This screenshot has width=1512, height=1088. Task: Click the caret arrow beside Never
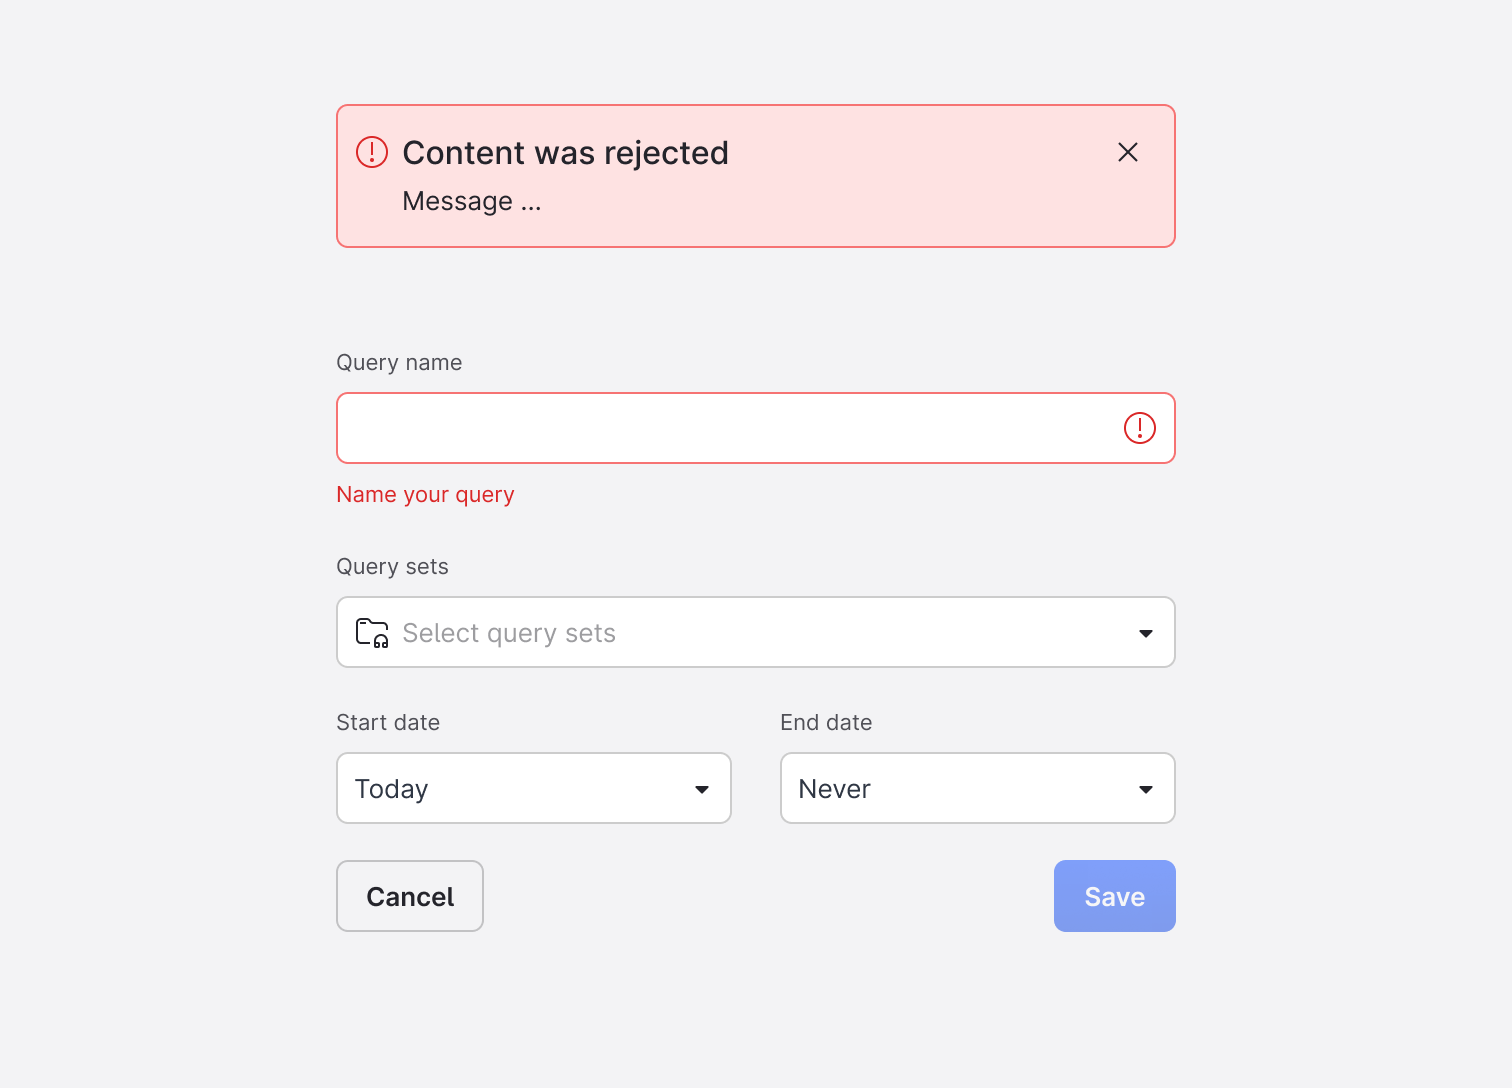point(1146,789)
